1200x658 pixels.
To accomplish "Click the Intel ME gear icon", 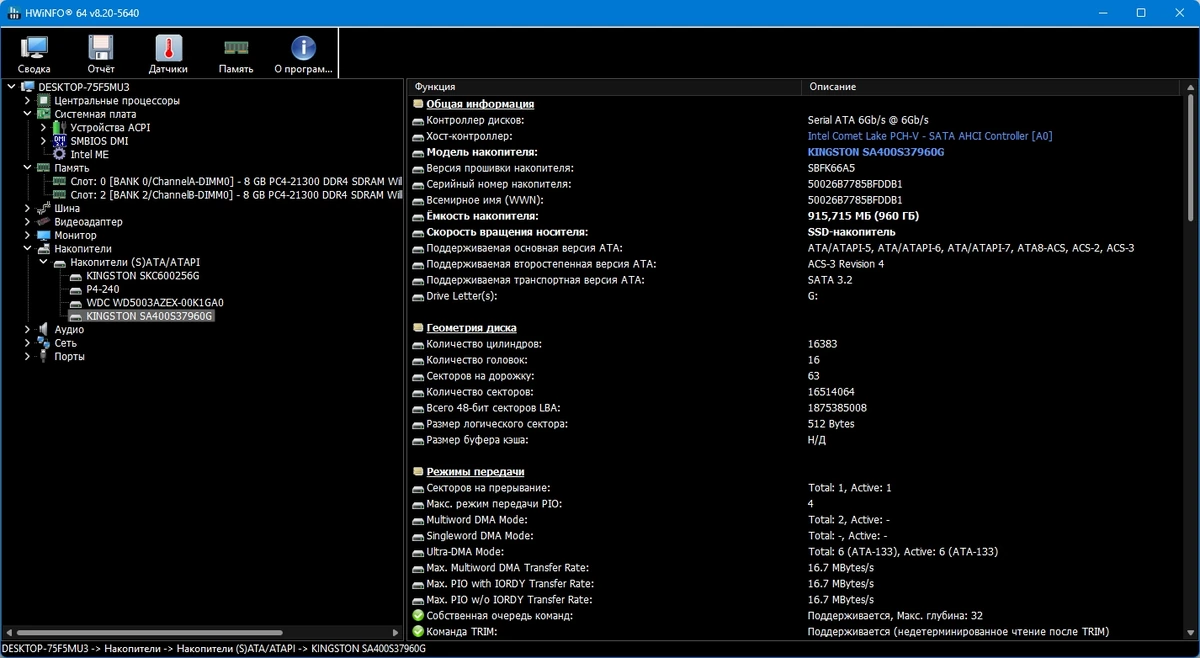I will 60,155.
